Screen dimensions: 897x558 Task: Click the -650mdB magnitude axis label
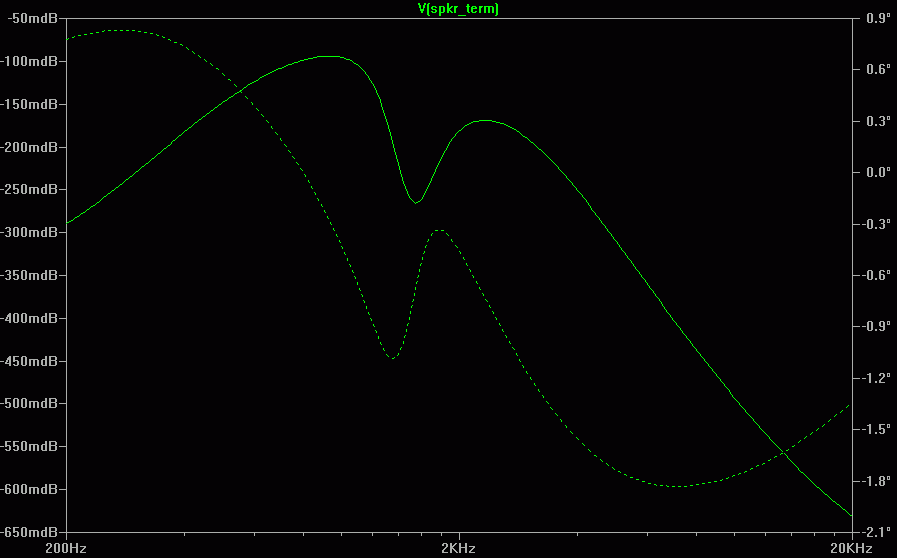(30, 532)
